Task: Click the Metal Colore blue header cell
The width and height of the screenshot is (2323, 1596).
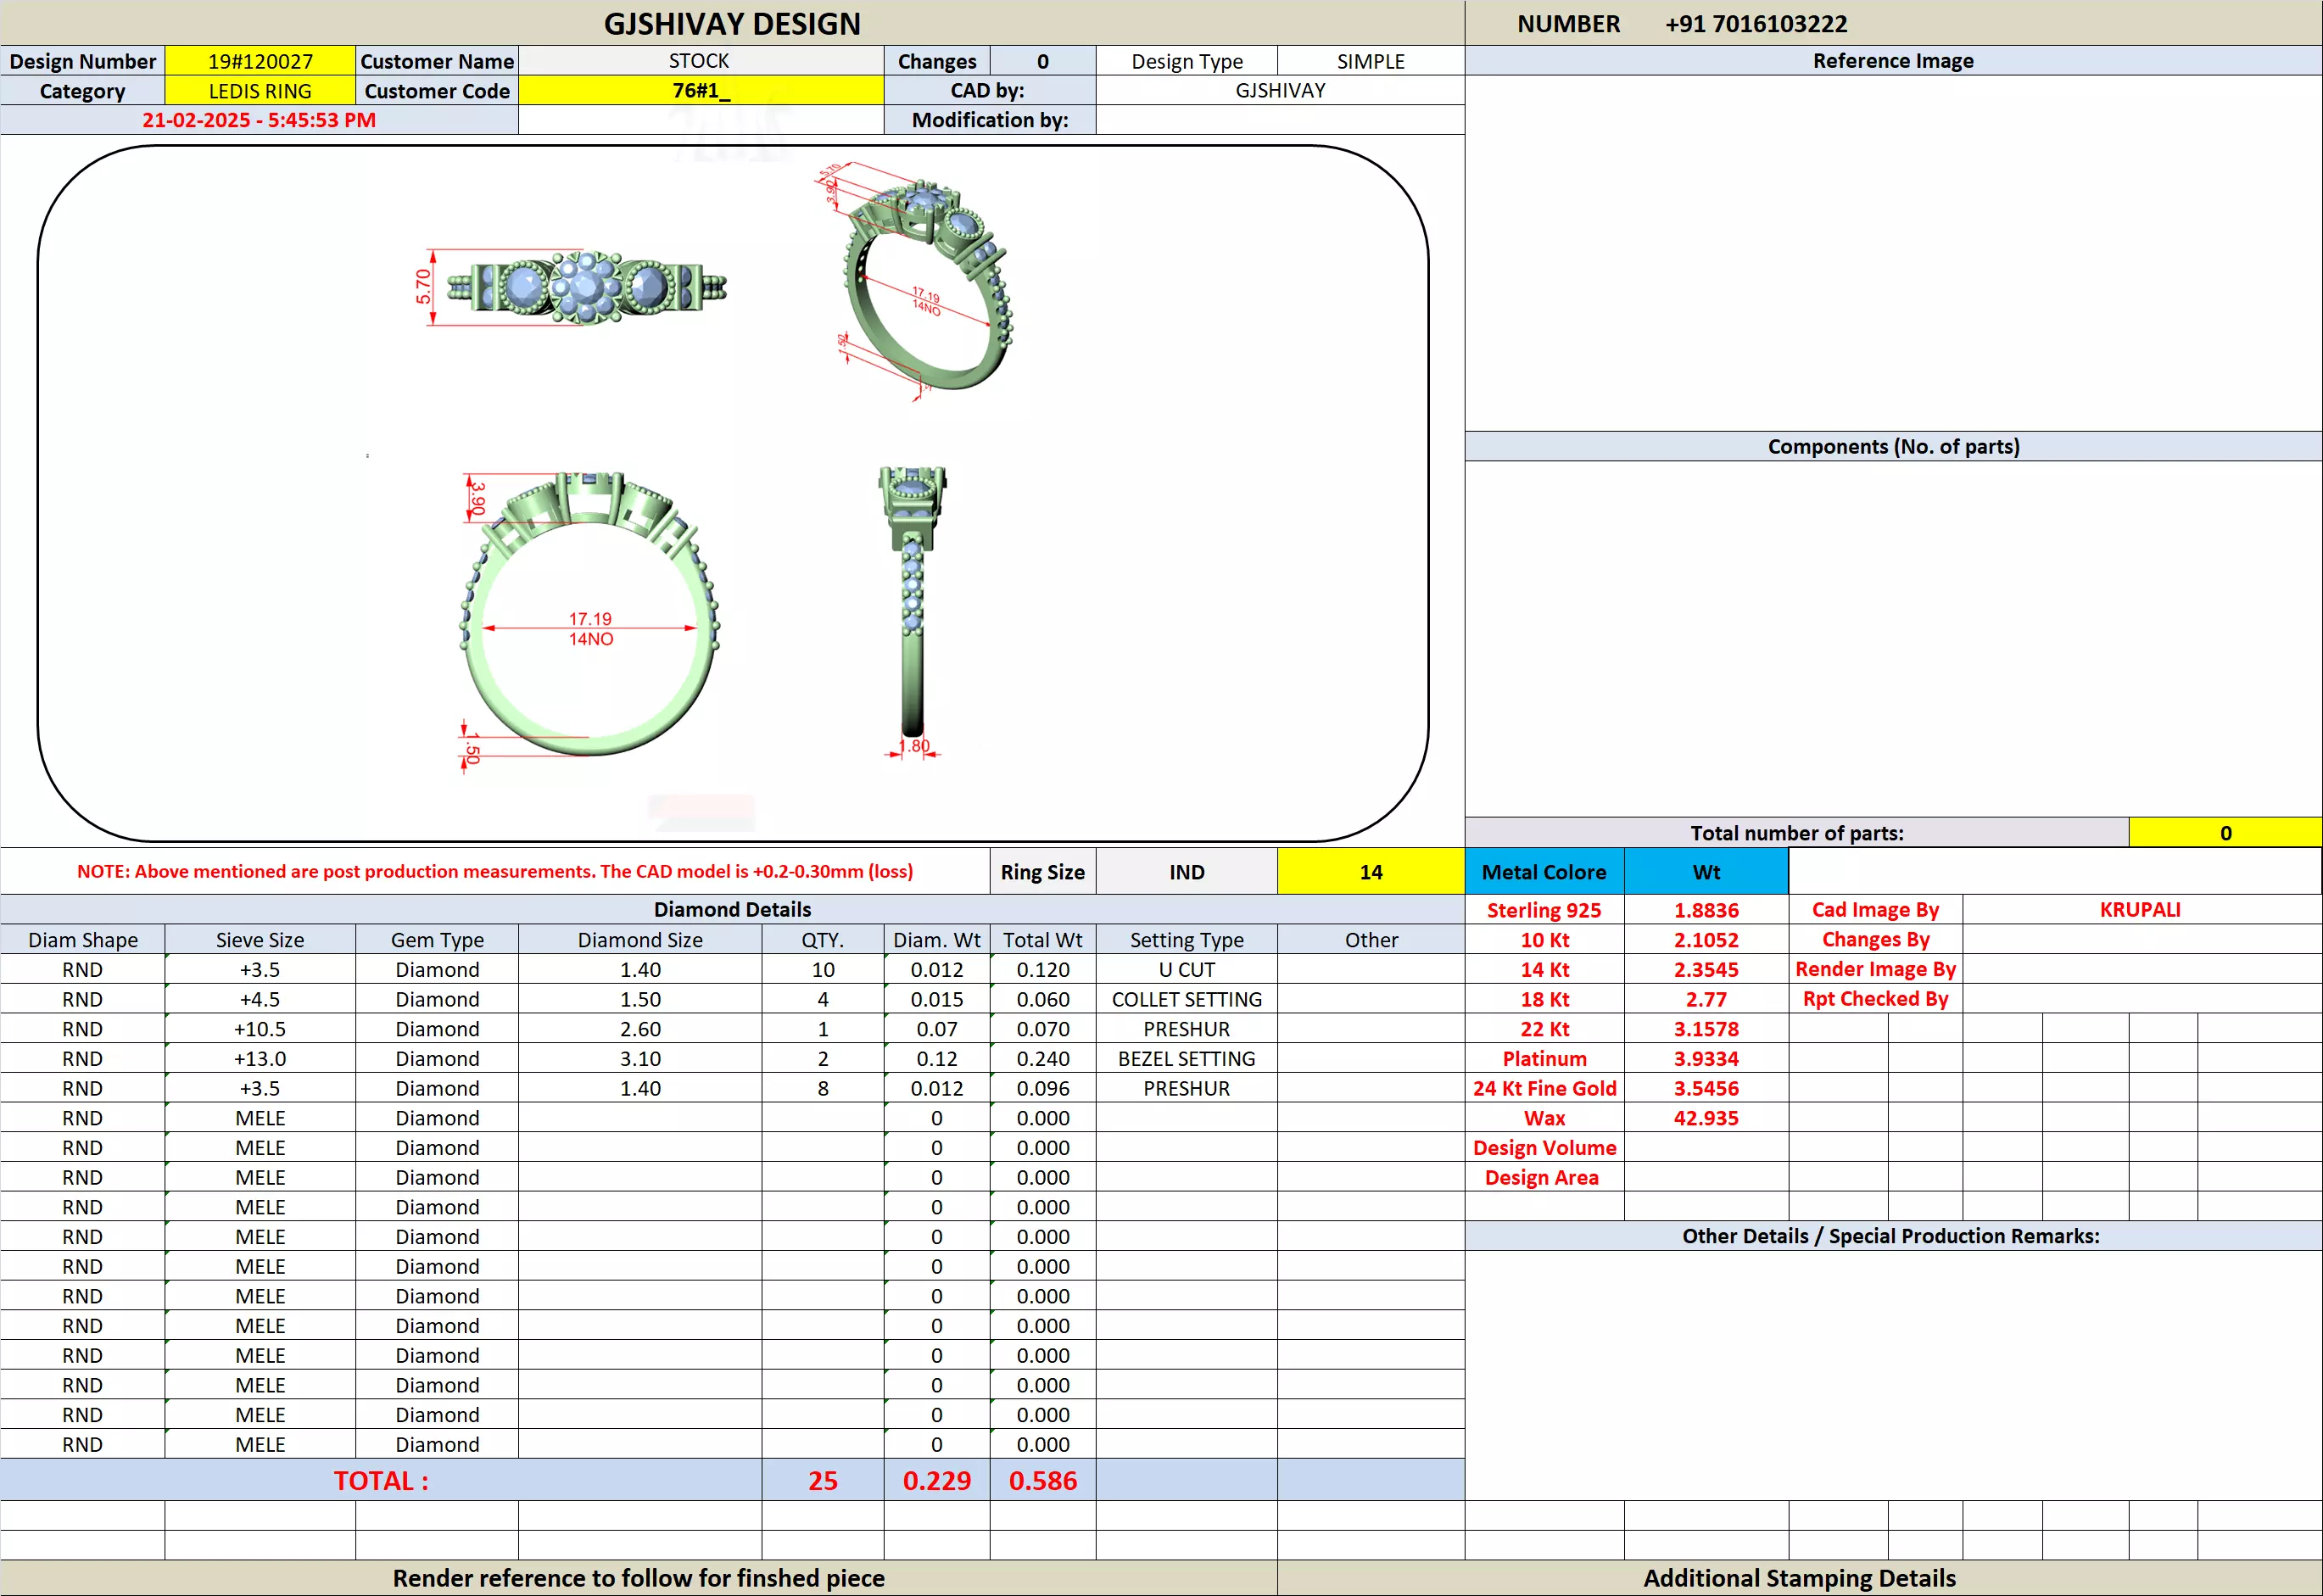Action: tap(1543, 872)
